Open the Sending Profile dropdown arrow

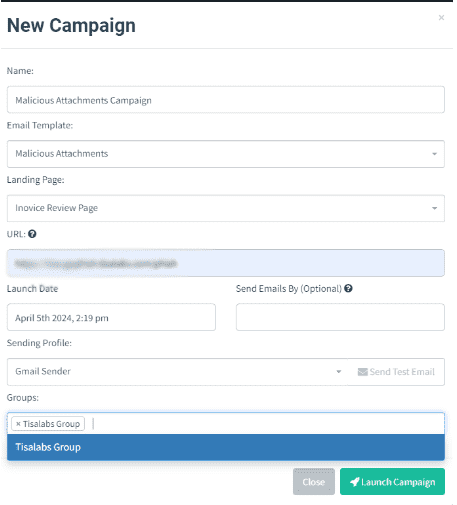point(339,372)
